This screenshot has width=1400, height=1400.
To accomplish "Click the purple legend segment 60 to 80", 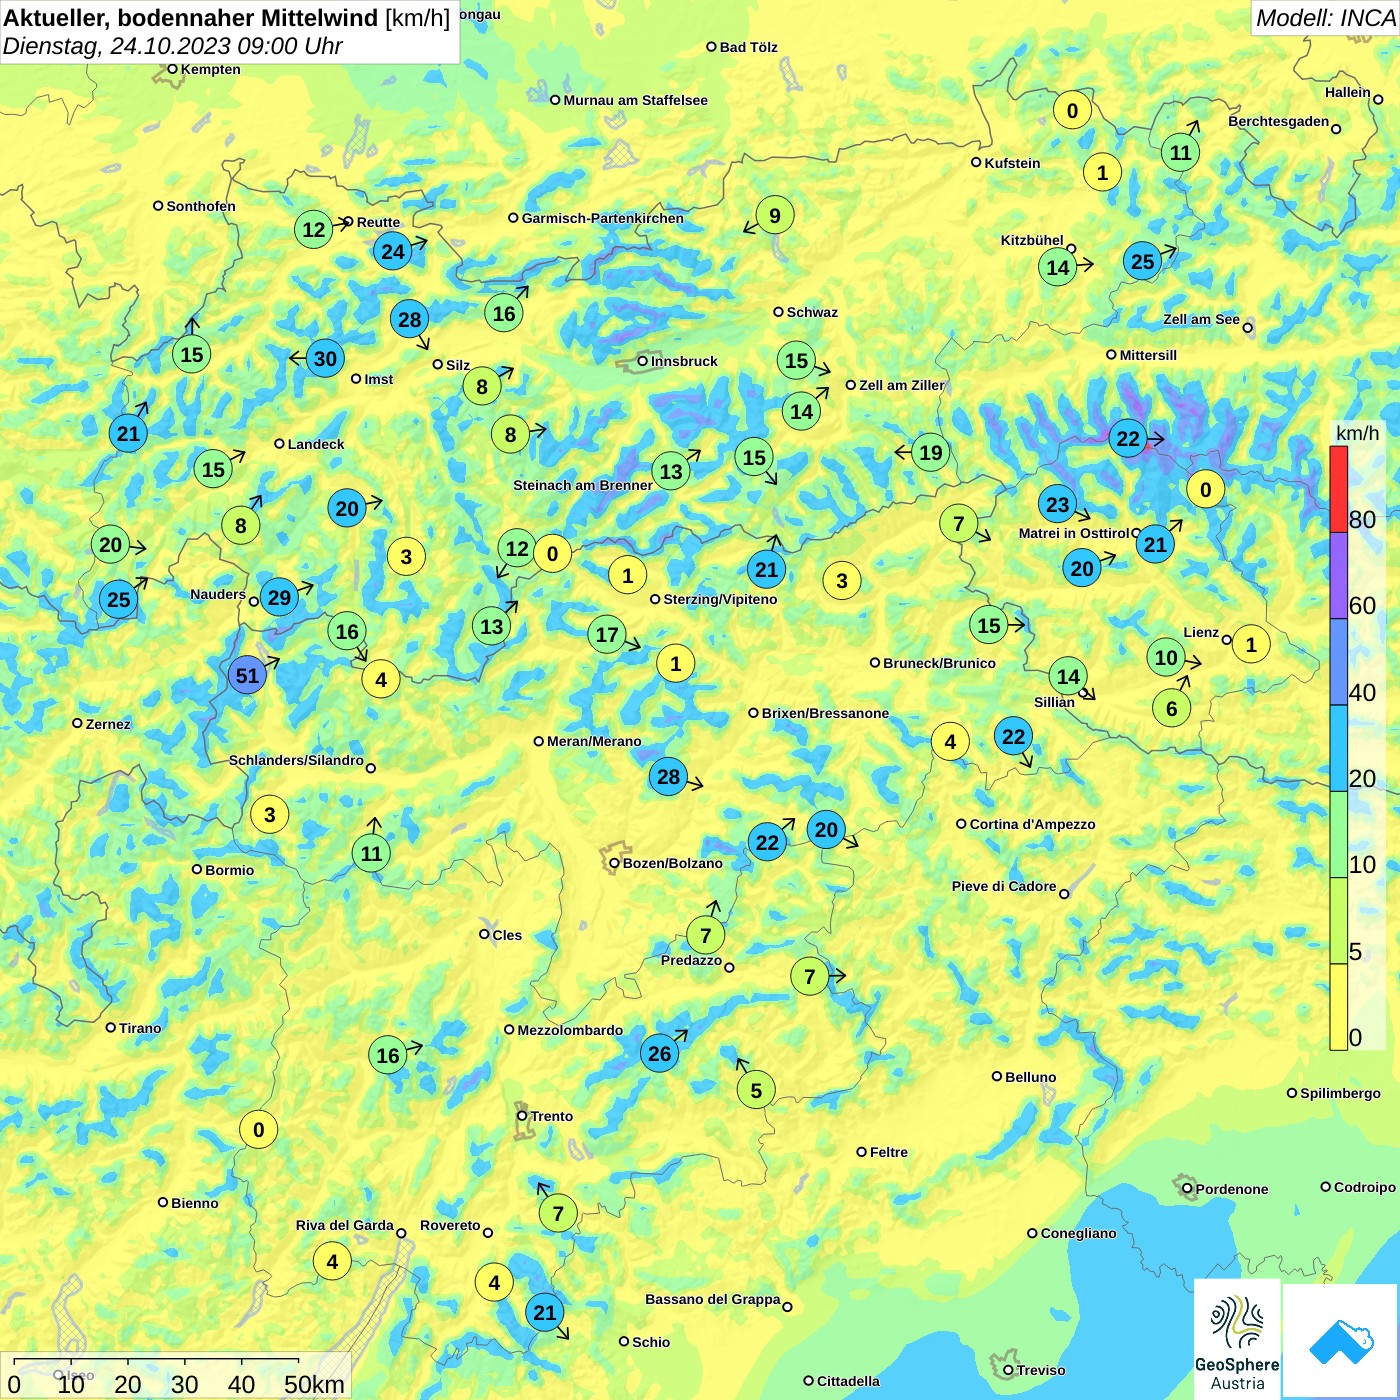I will (1338, 575).
